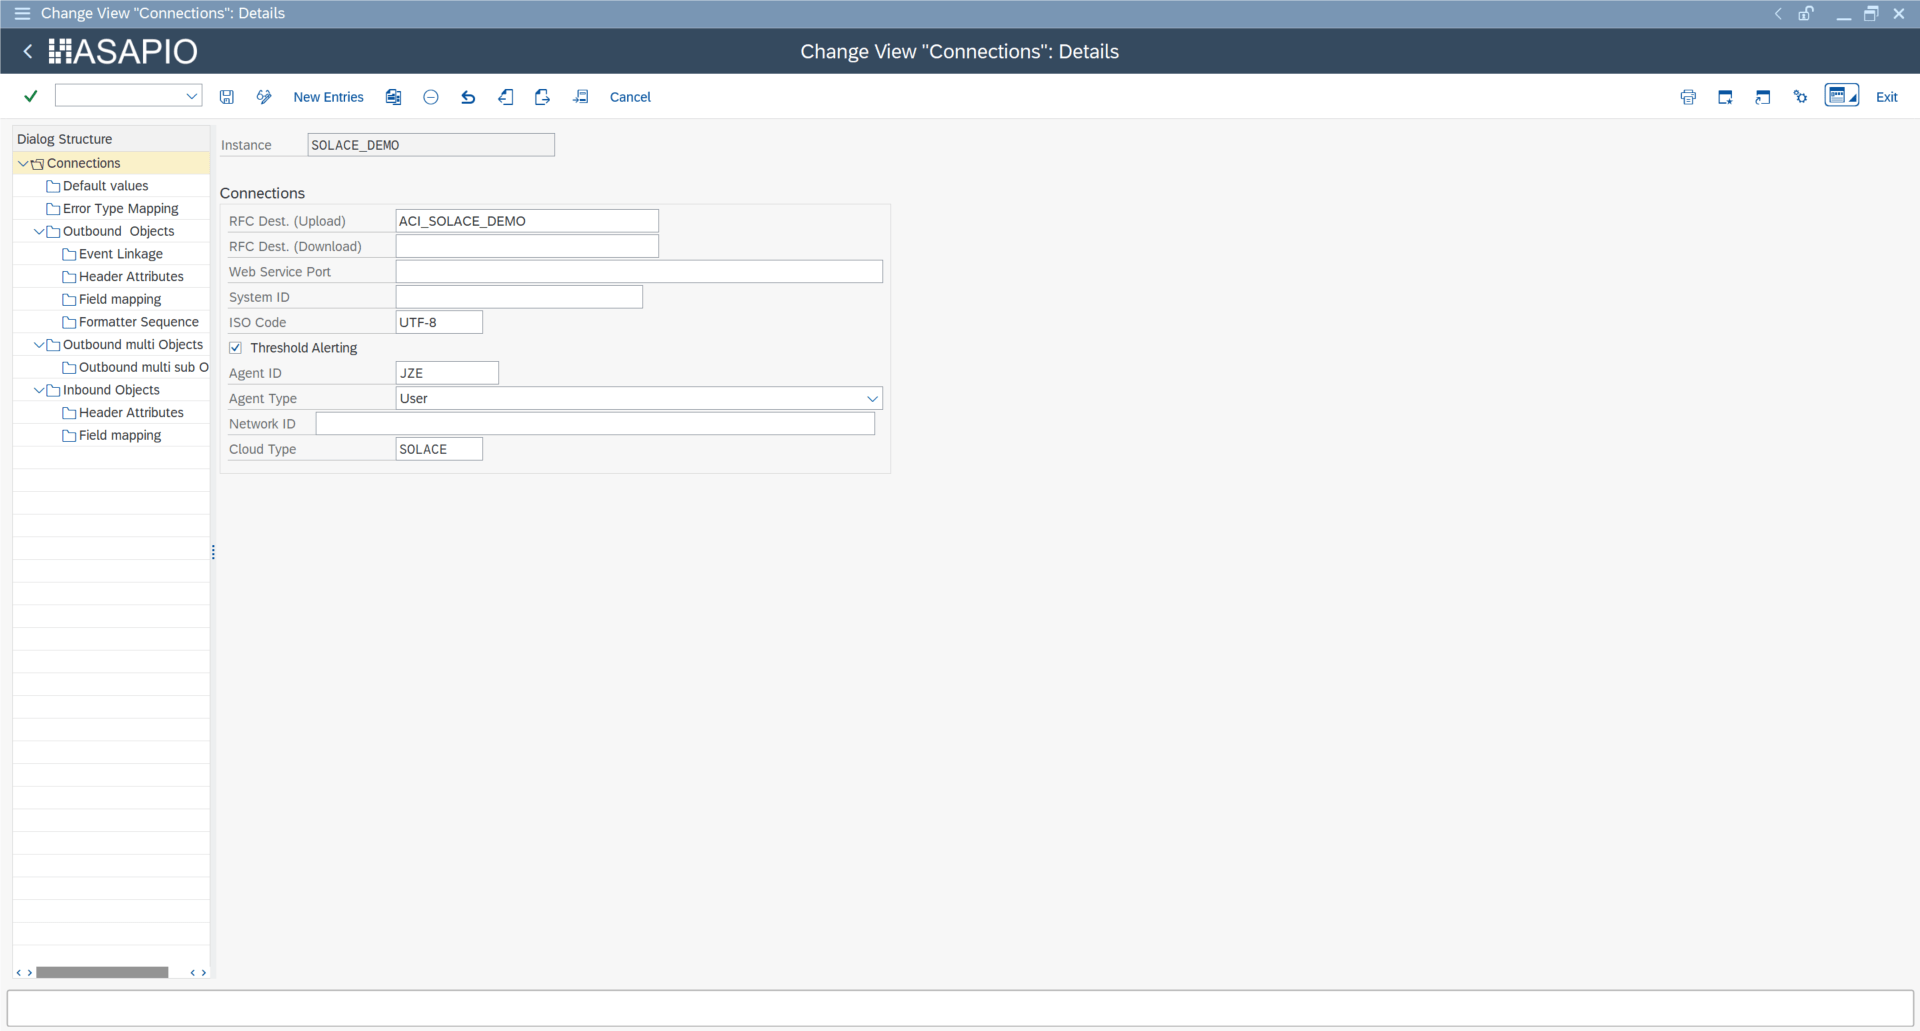This screenshot has width=1920, height=1031.
Task: Collapse the Inbound Objects node
Action: click(x=39, y=390)
